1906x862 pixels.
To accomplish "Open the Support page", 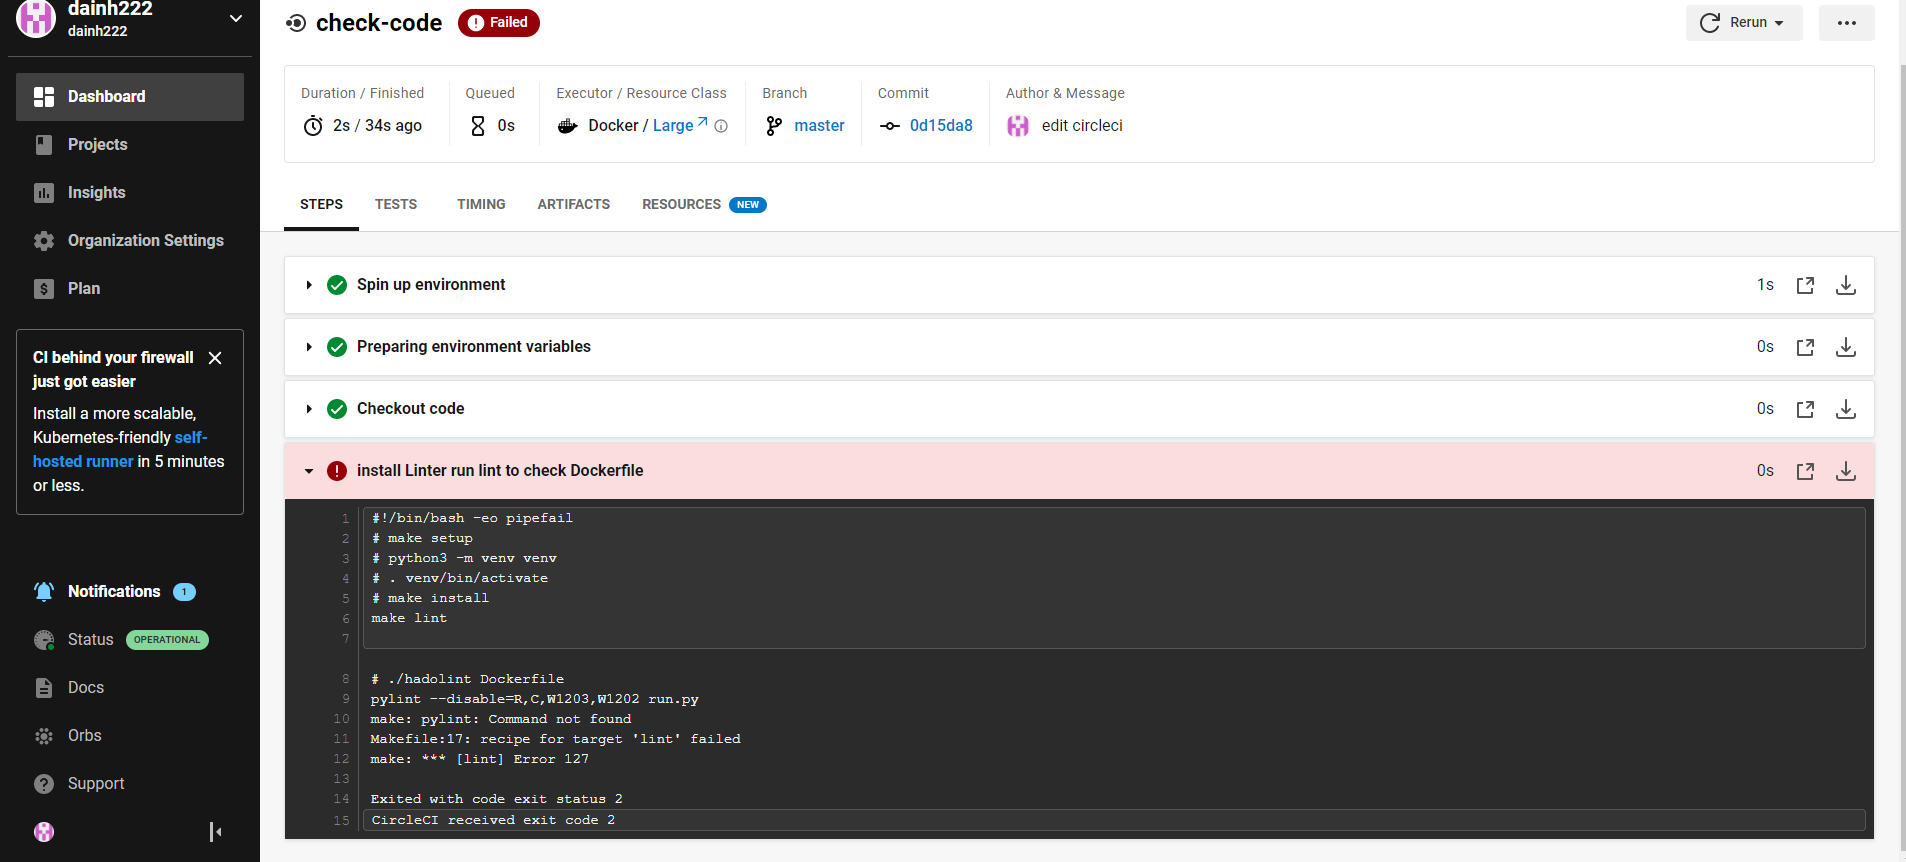I will (96, 784).
